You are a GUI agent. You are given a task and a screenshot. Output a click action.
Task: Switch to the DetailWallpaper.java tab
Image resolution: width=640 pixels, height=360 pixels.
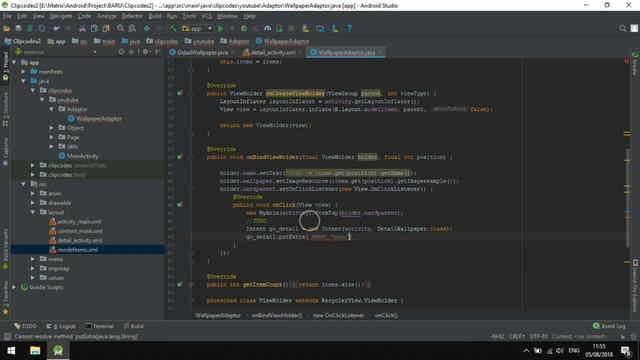click(x=202, y=53)
